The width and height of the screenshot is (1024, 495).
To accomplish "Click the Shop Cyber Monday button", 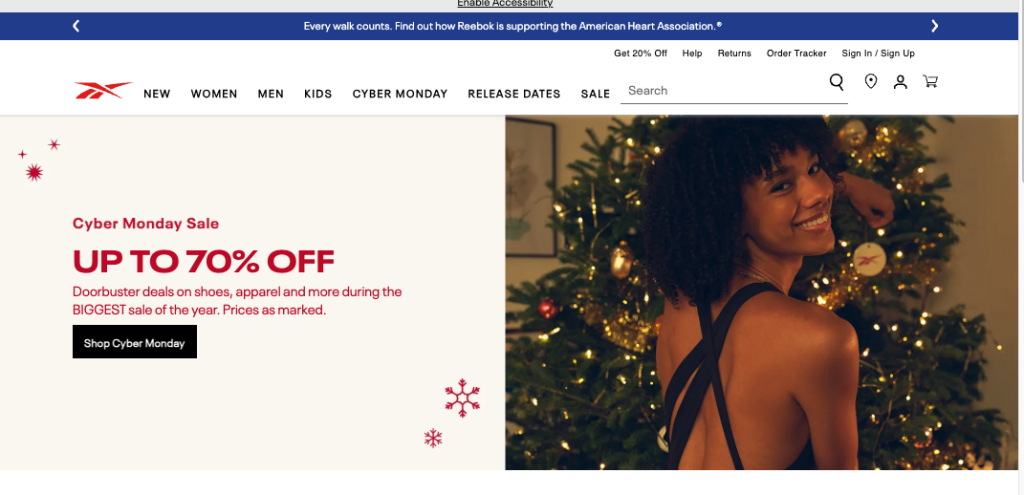I will coord(135,342).
